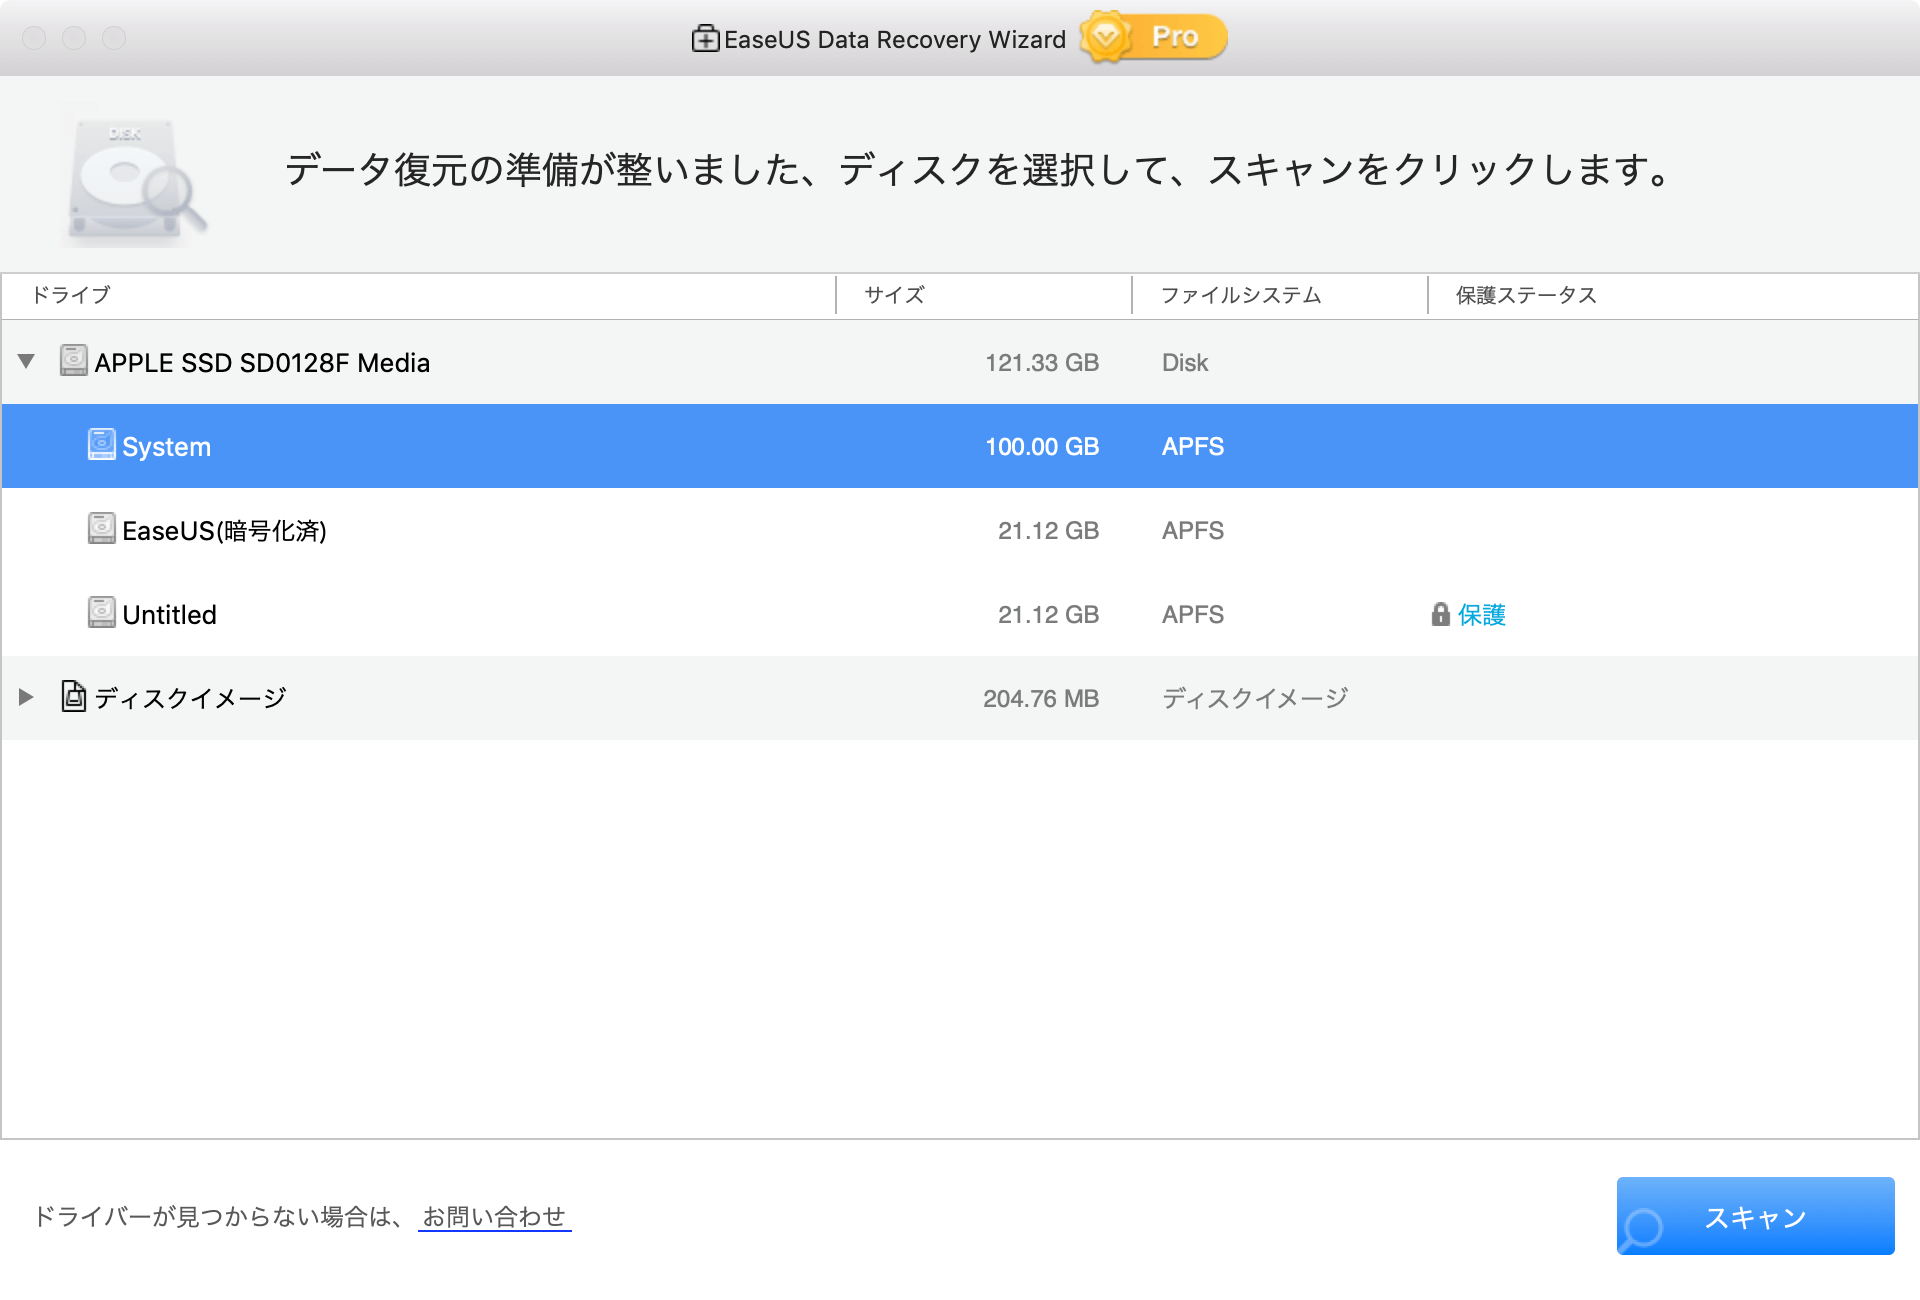
Task: Click the APFS cell in Untitled row
Action: click(x=1193, y=615)
